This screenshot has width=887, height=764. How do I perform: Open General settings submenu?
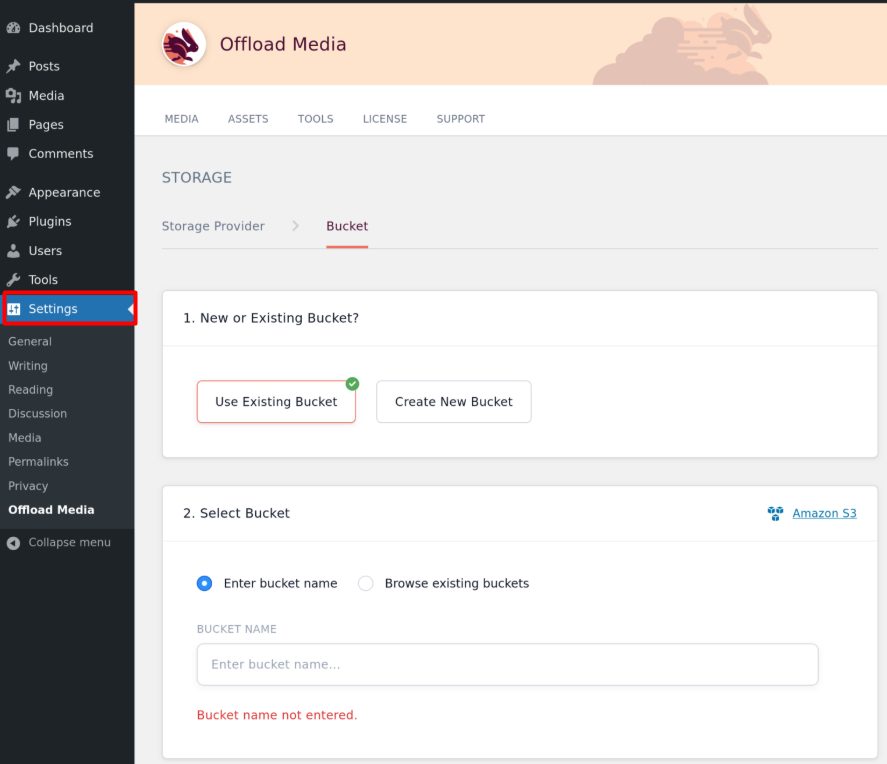[30, 342]
